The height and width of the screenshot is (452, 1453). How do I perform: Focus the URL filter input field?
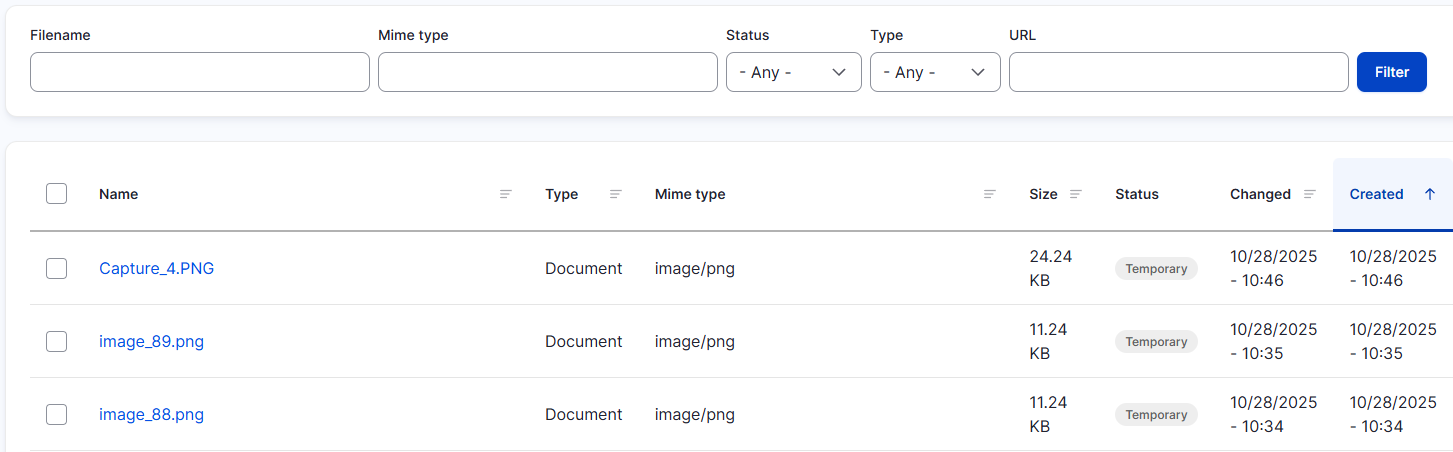tap(1179, 72)
